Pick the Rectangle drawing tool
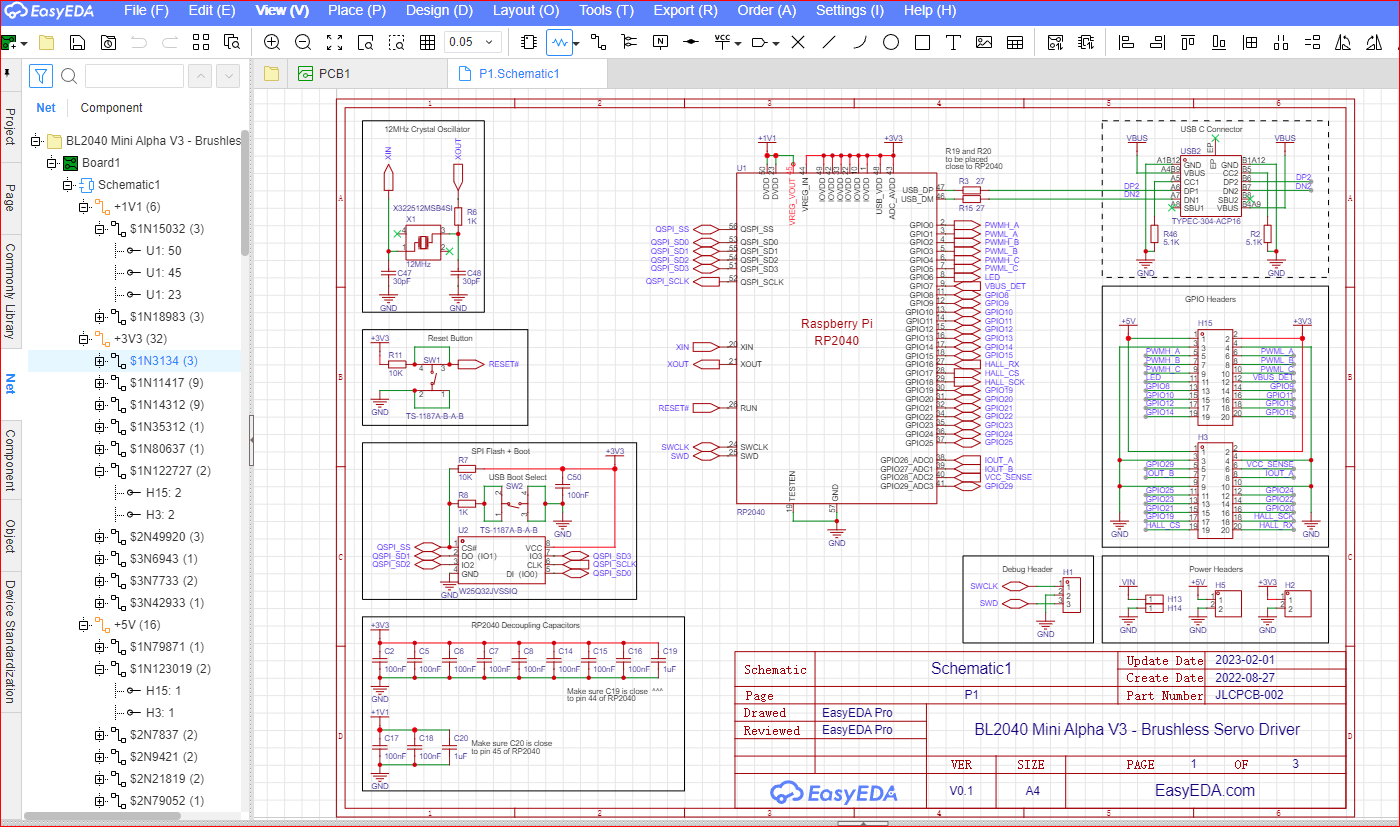The height and width of the screenshot is (827, 1400). (x=922, y=42)
